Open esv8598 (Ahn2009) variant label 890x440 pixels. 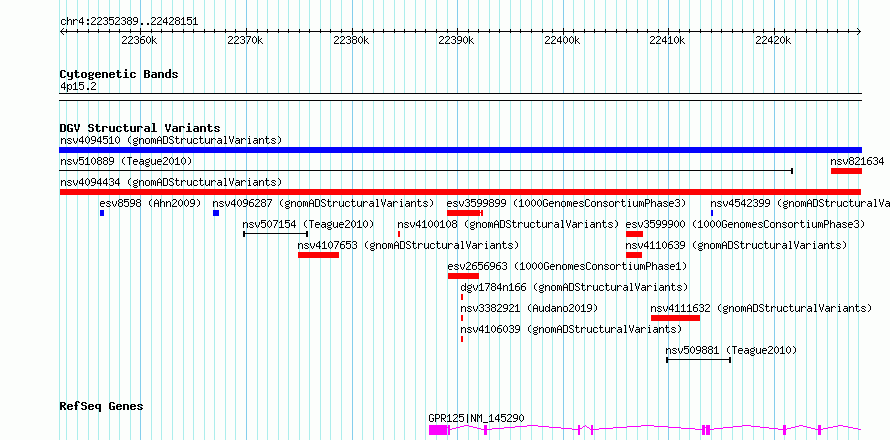[x=150, y=203]
